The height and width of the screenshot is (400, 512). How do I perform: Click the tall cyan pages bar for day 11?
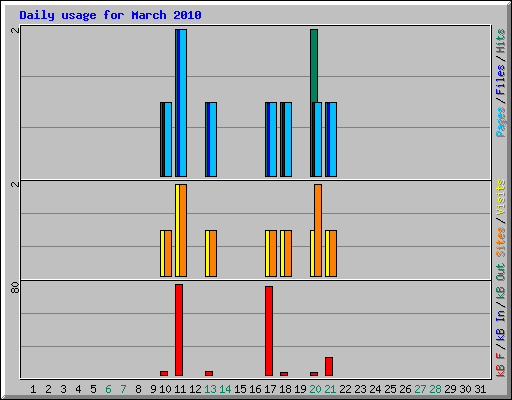click(183, 103)
